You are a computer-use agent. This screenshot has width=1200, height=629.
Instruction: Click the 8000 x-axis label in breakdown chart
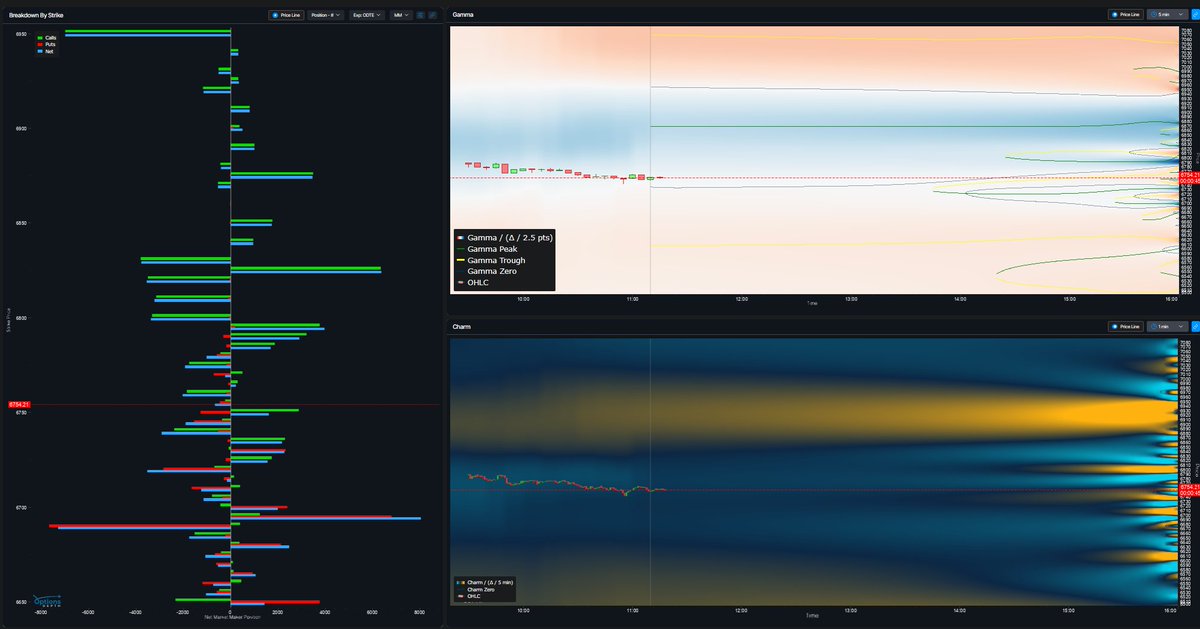point(419,613)
